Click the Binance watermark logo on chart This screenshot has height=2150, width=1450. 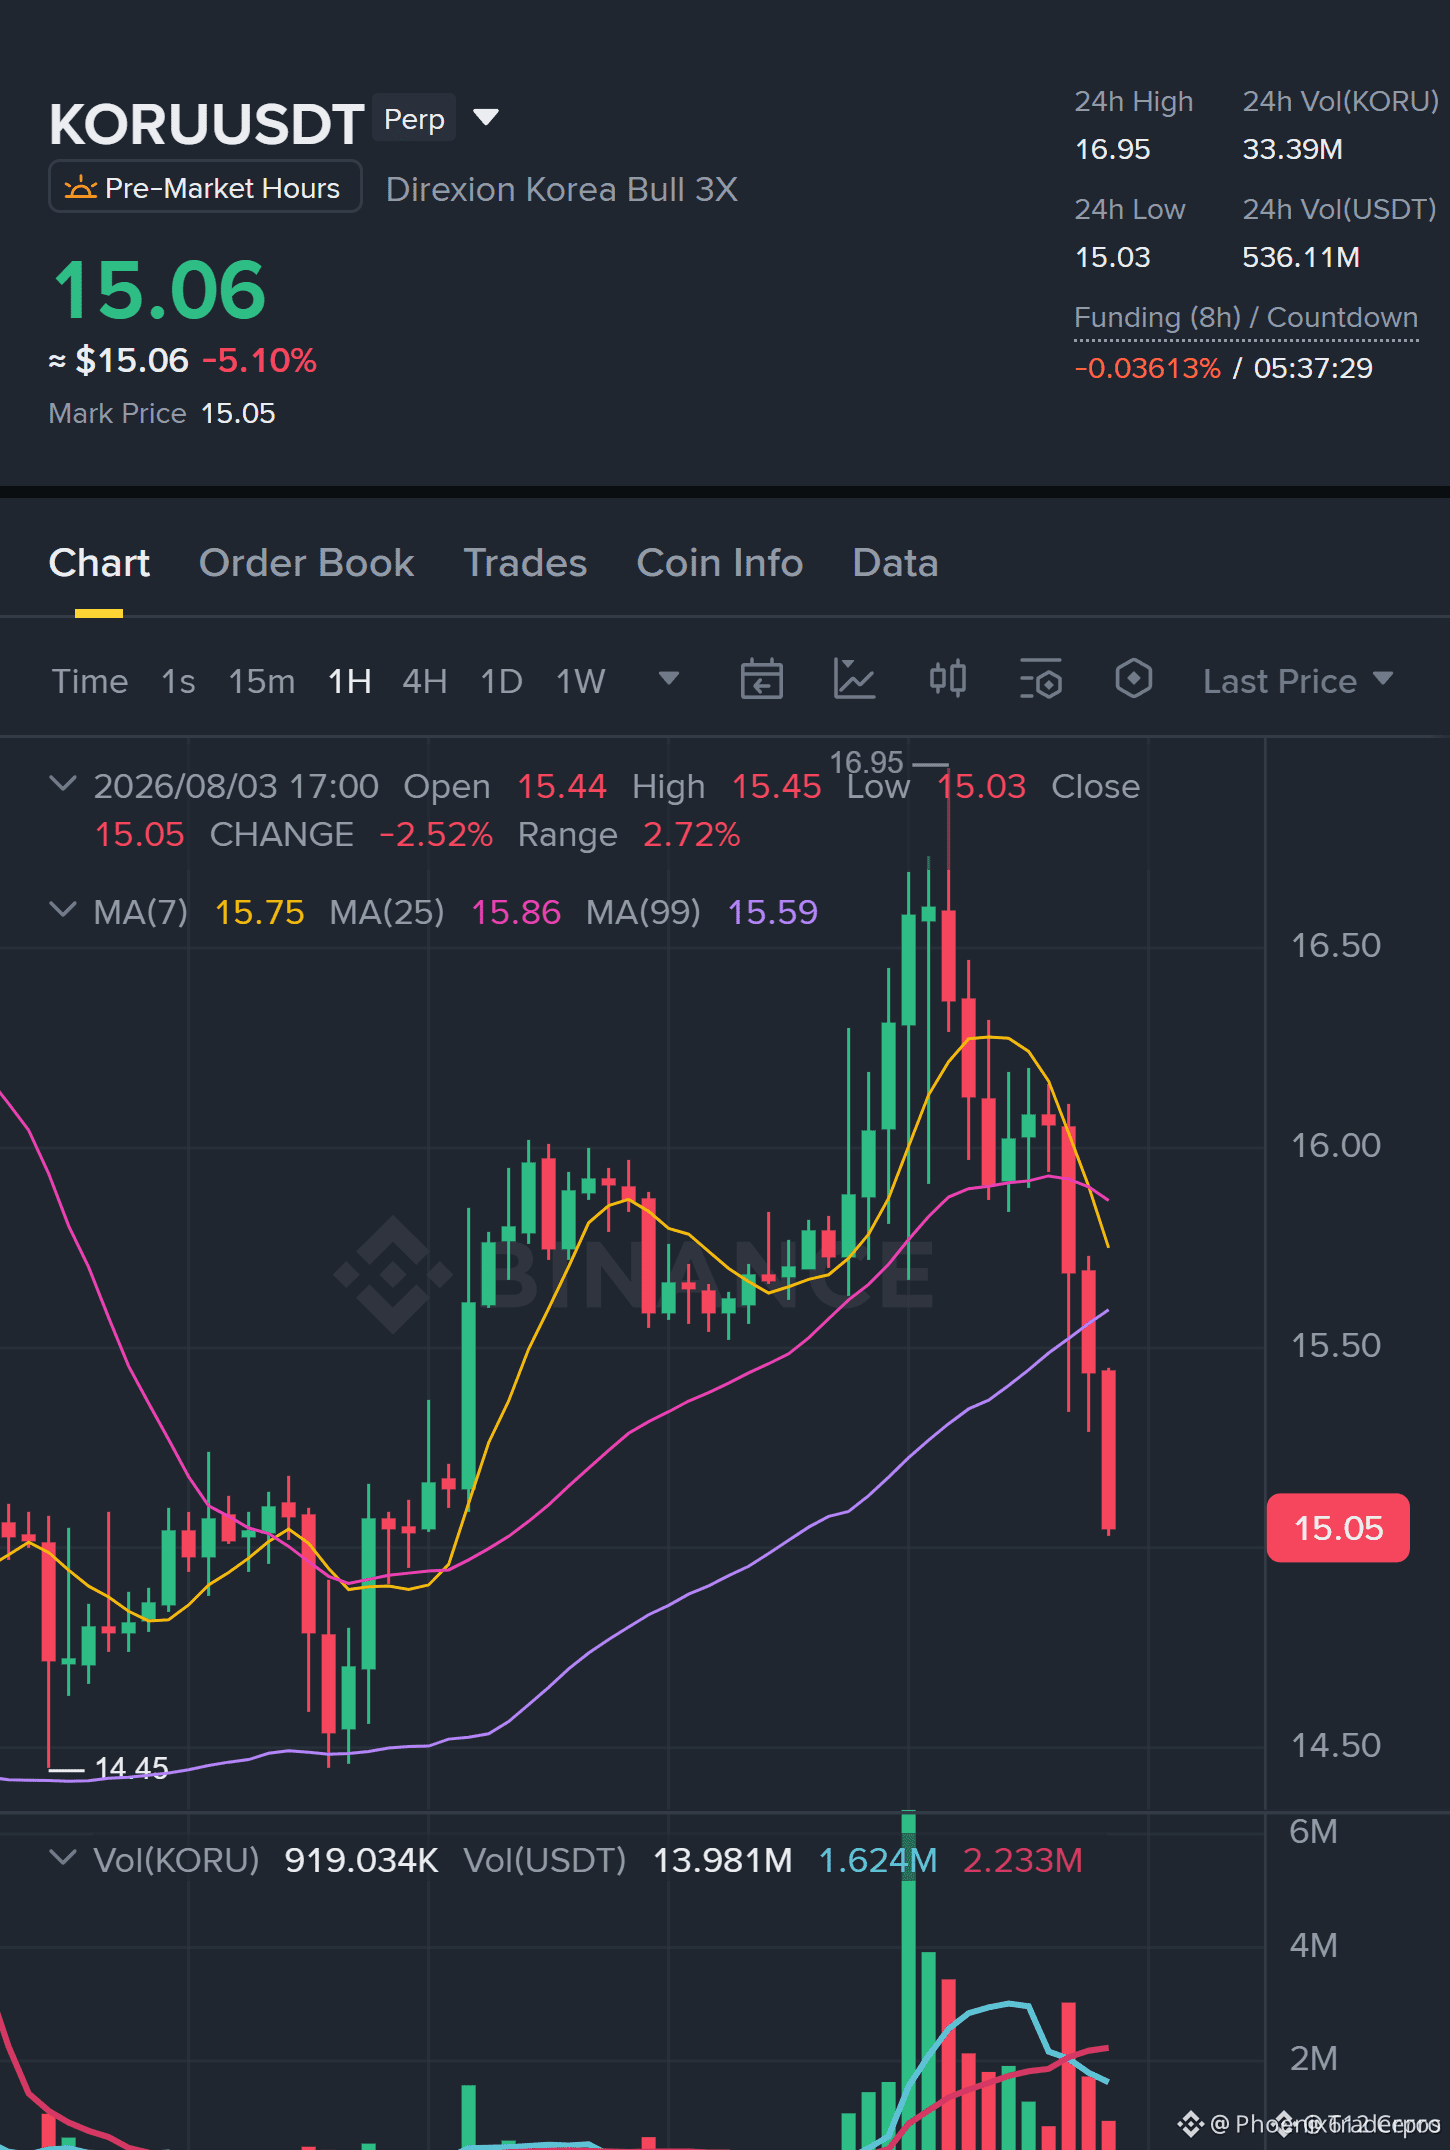point(636,1274)
